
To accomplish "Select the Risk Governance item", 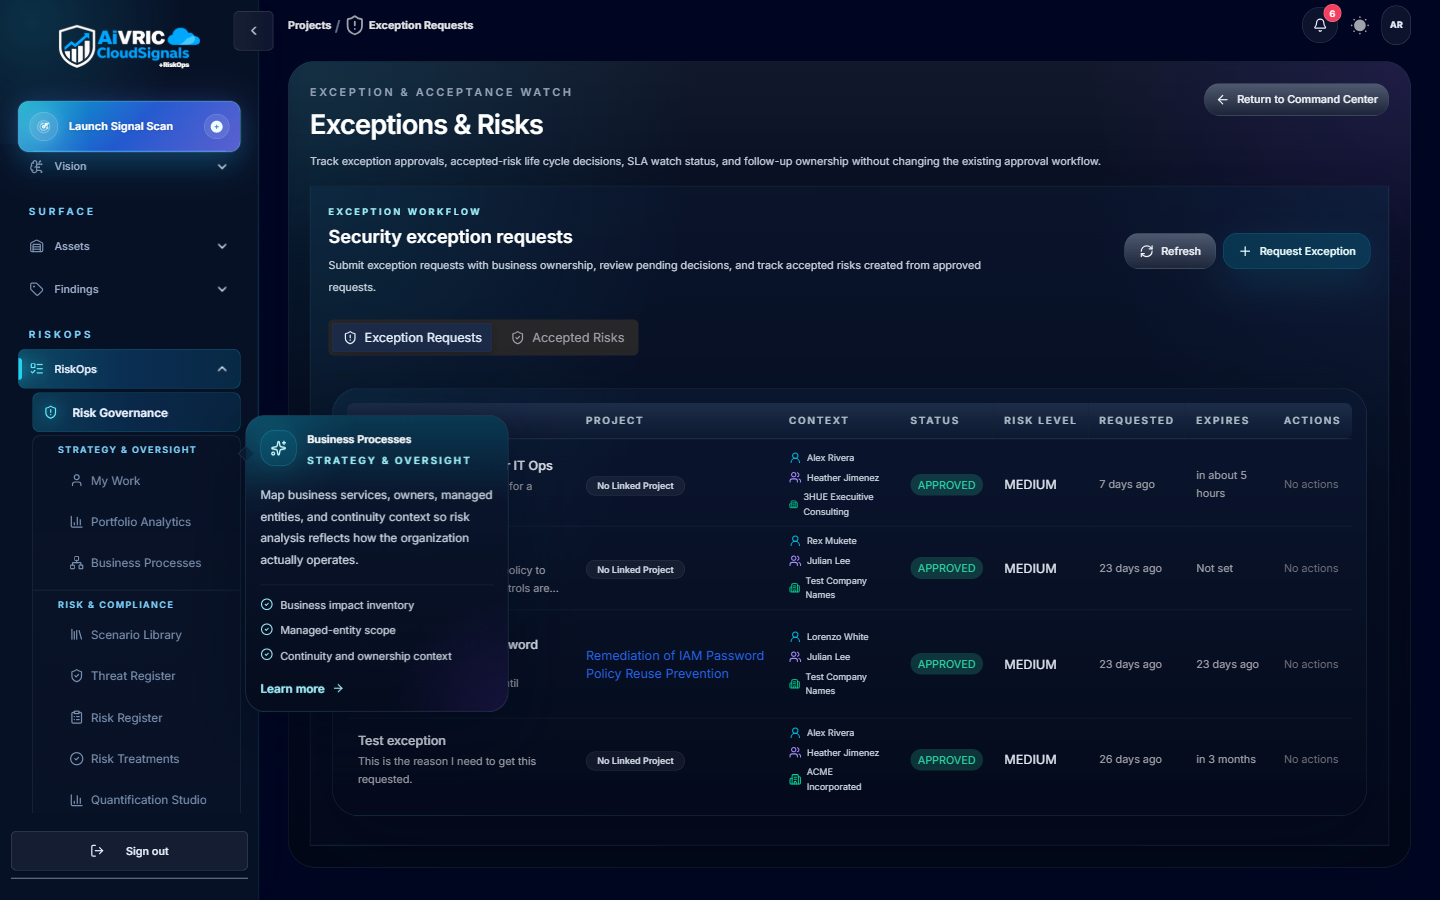I will tap(136, 412).
